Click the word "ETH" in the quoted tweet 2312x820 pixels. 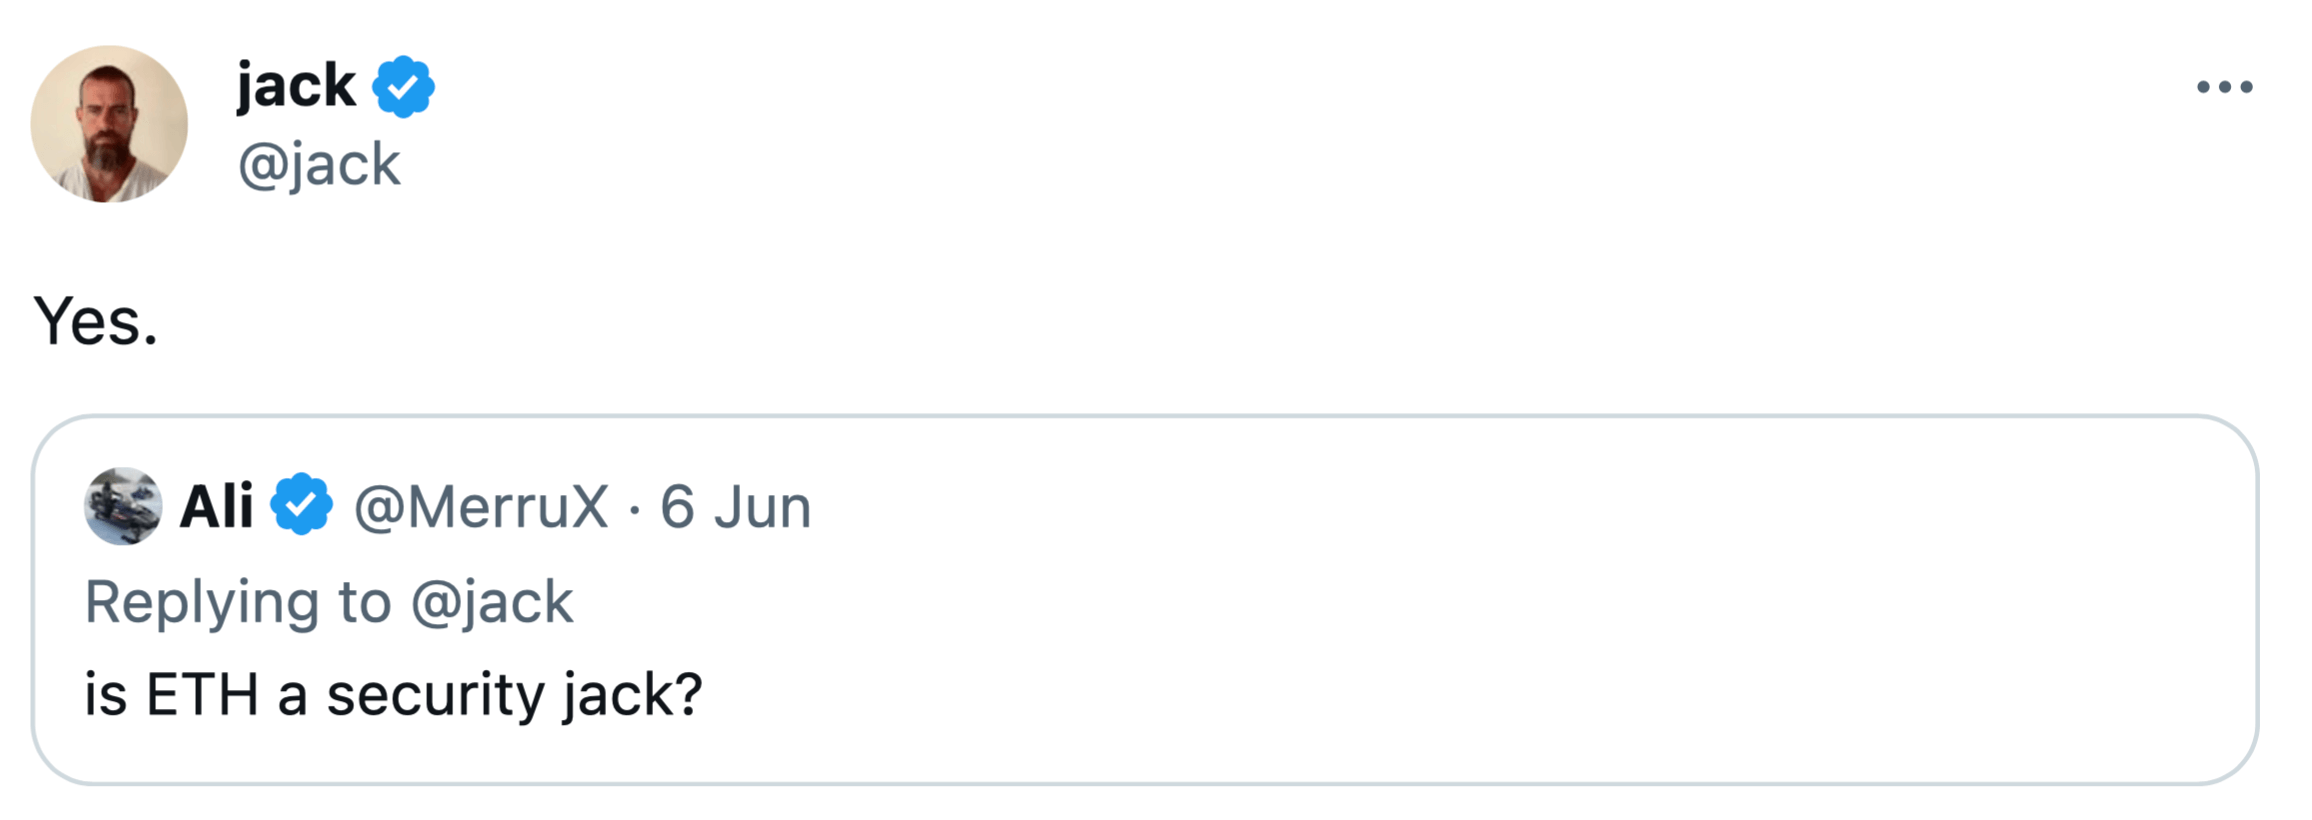(203, 695)
